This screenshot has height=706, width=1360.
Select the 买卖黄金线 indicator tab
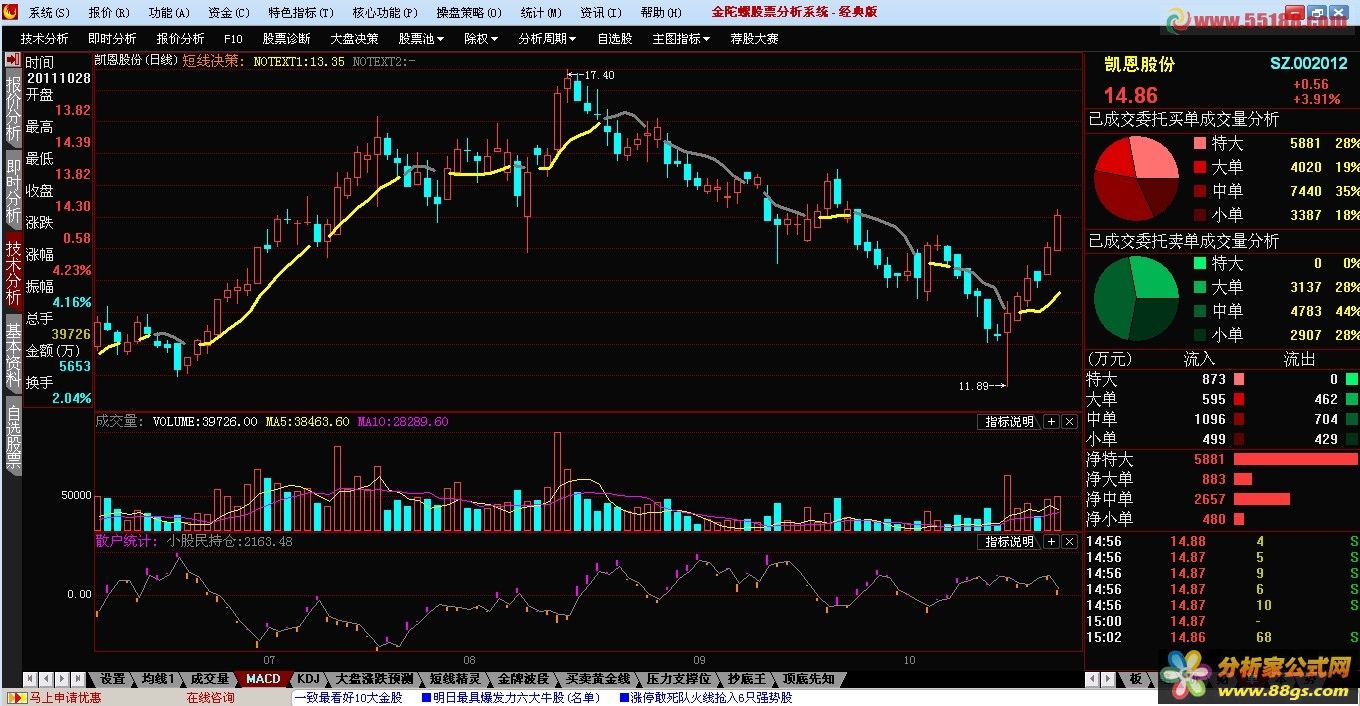coord(598,679)
